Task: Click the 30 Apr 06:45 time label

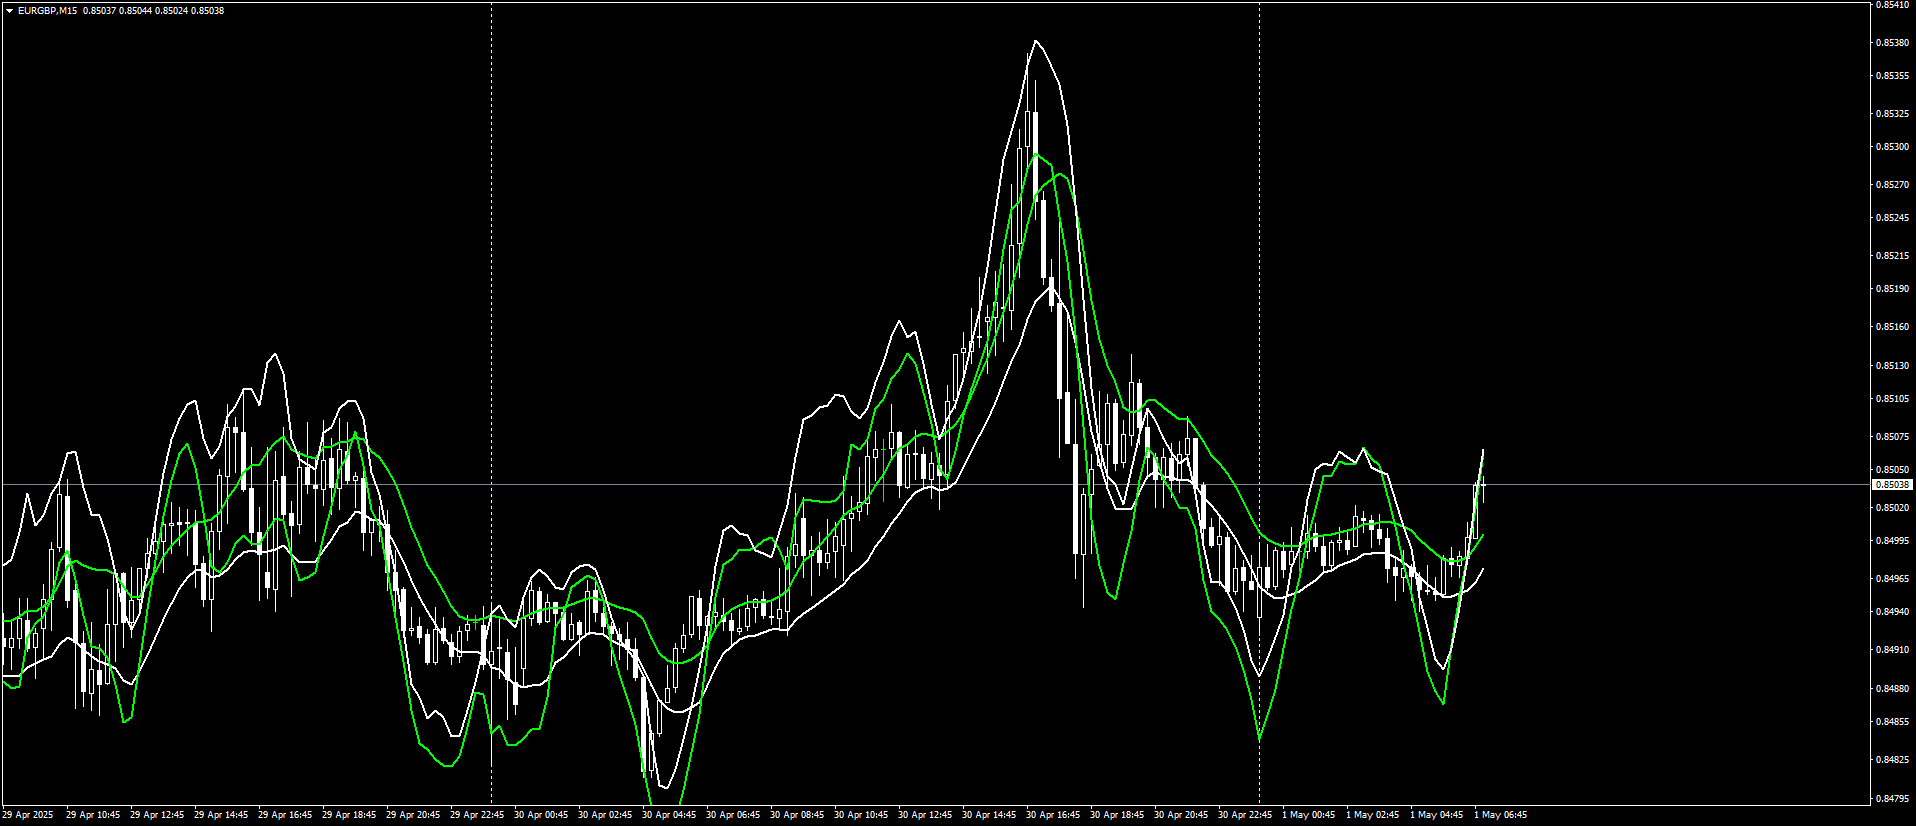Action: [733, 815]
